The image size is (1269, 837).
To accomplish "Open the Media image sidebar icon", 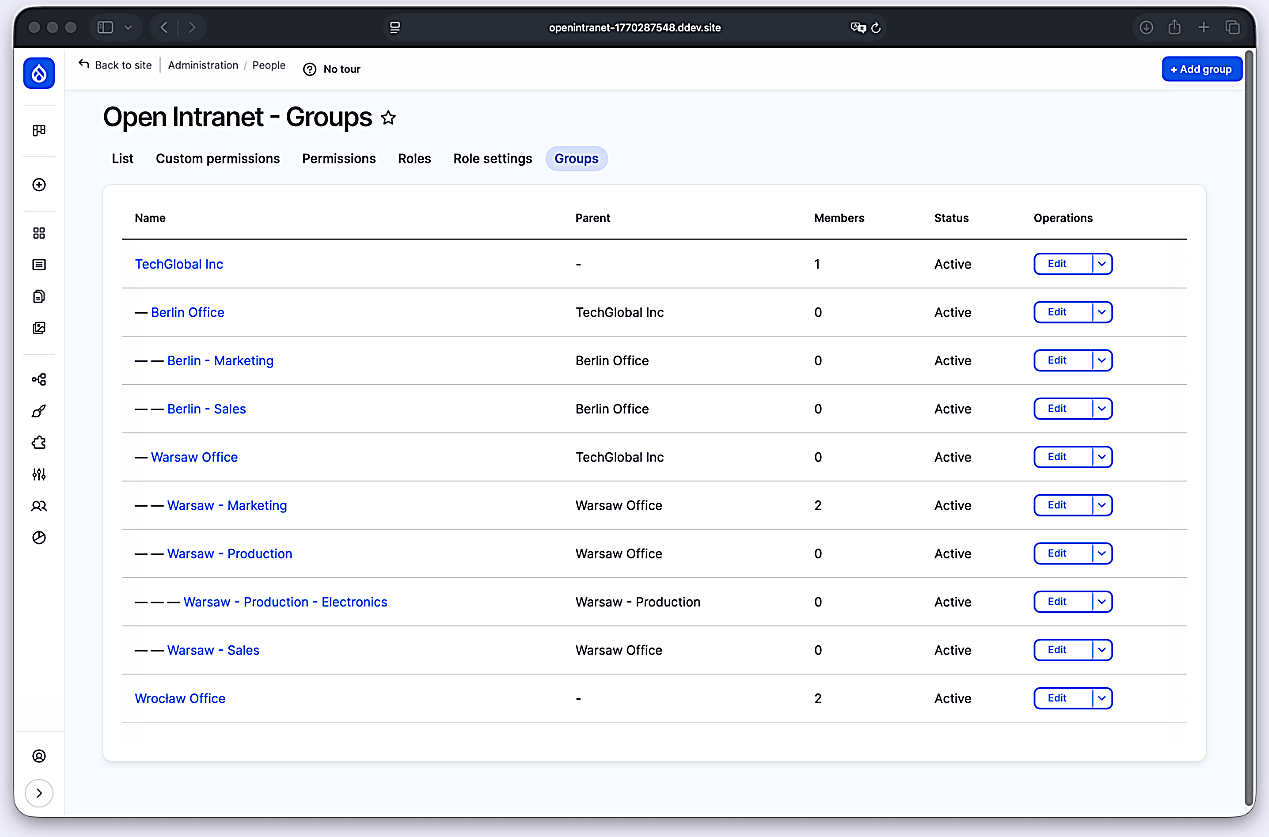I will (x=39, y=328).
